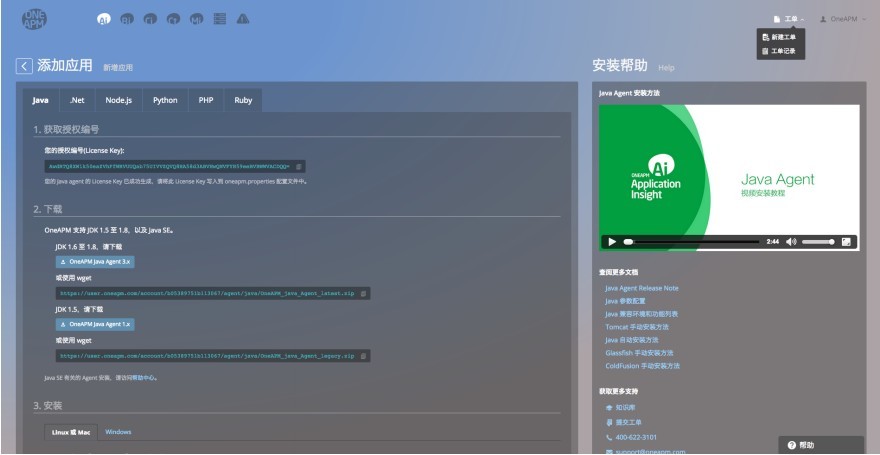Choose 新建工单 from the dropdown
This screenshot has width=880, height=455.
[x=781, y=37]
